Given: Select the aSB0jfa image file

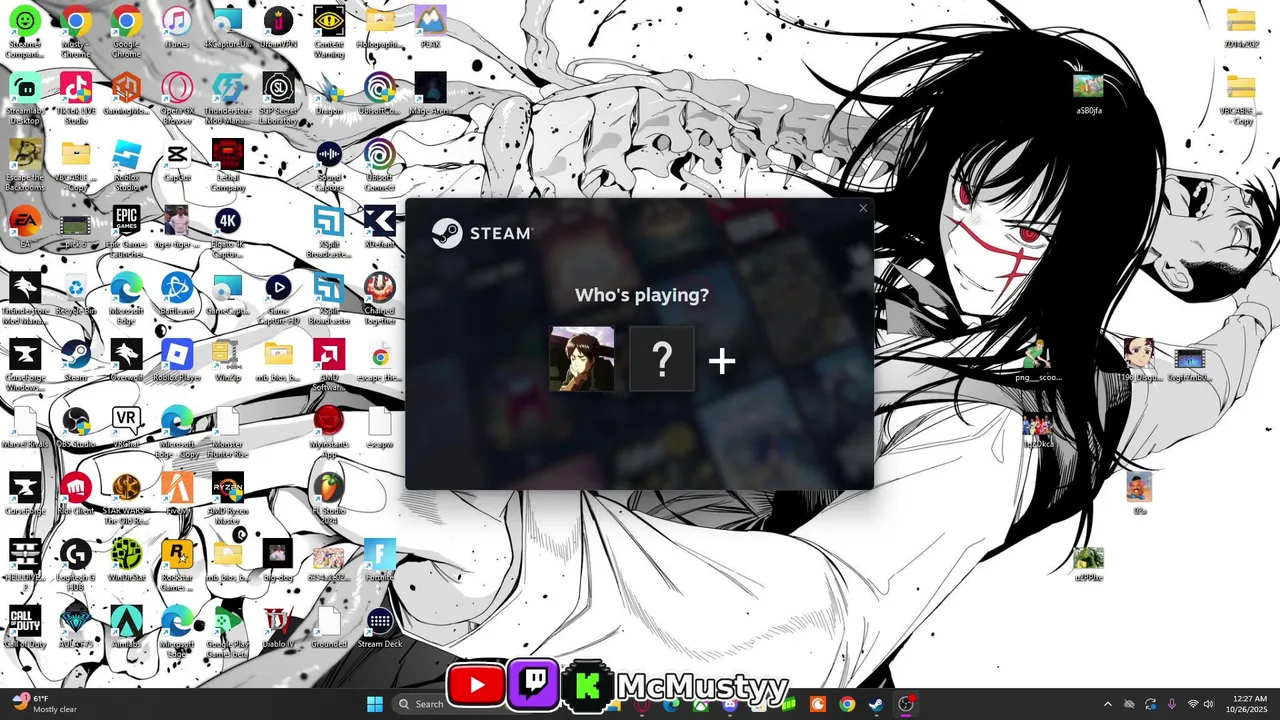Looking at the screenshot, I should coord(1088,94).
